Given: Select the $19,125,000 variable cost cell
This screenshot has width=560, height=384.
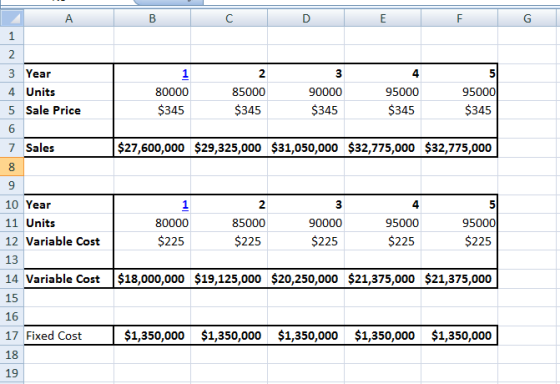Looking at the screenshot, I should click(229, 279).
